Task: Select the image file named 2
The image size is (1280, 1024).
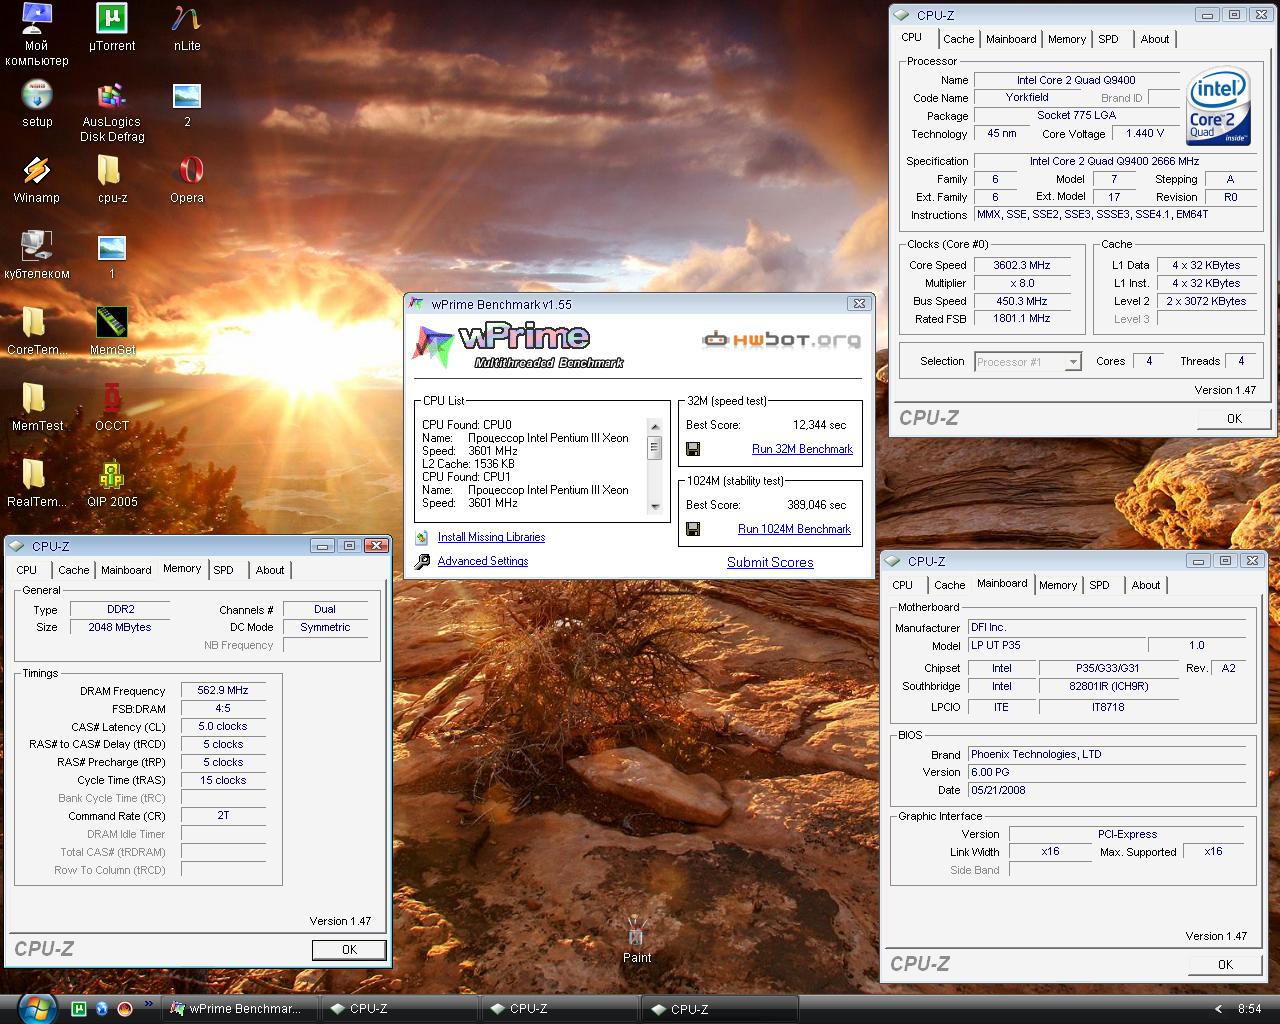Action: click(x=187, y=104)
